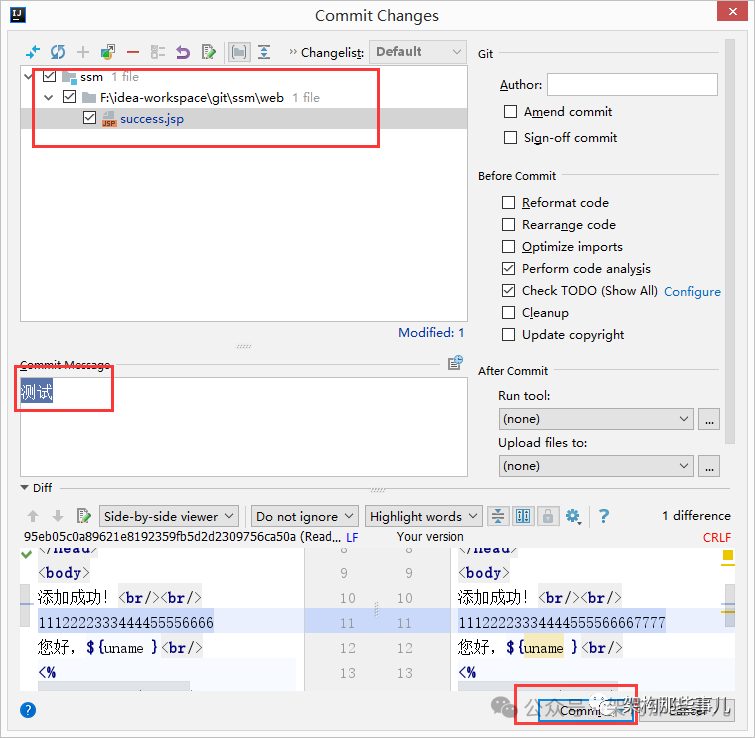Click the Expand All icon in changes toolbar
Screen dimensions: 755x738
coord(264,52)
